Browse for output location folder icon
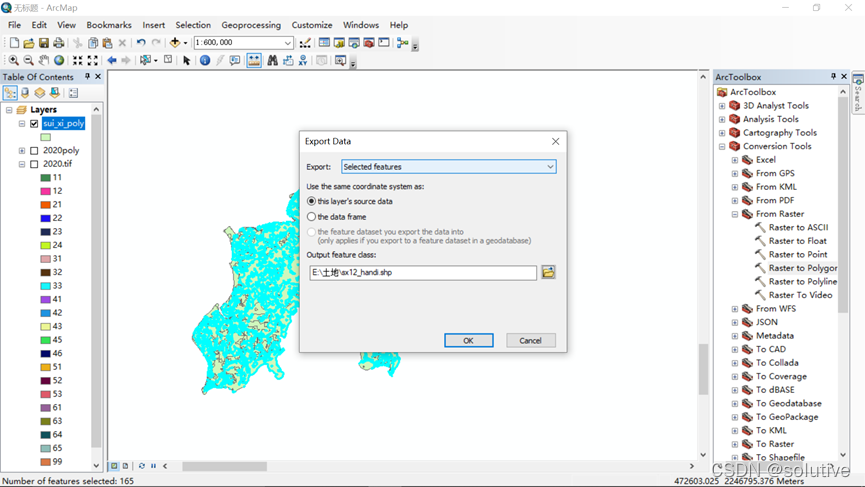 click(548, 272)
